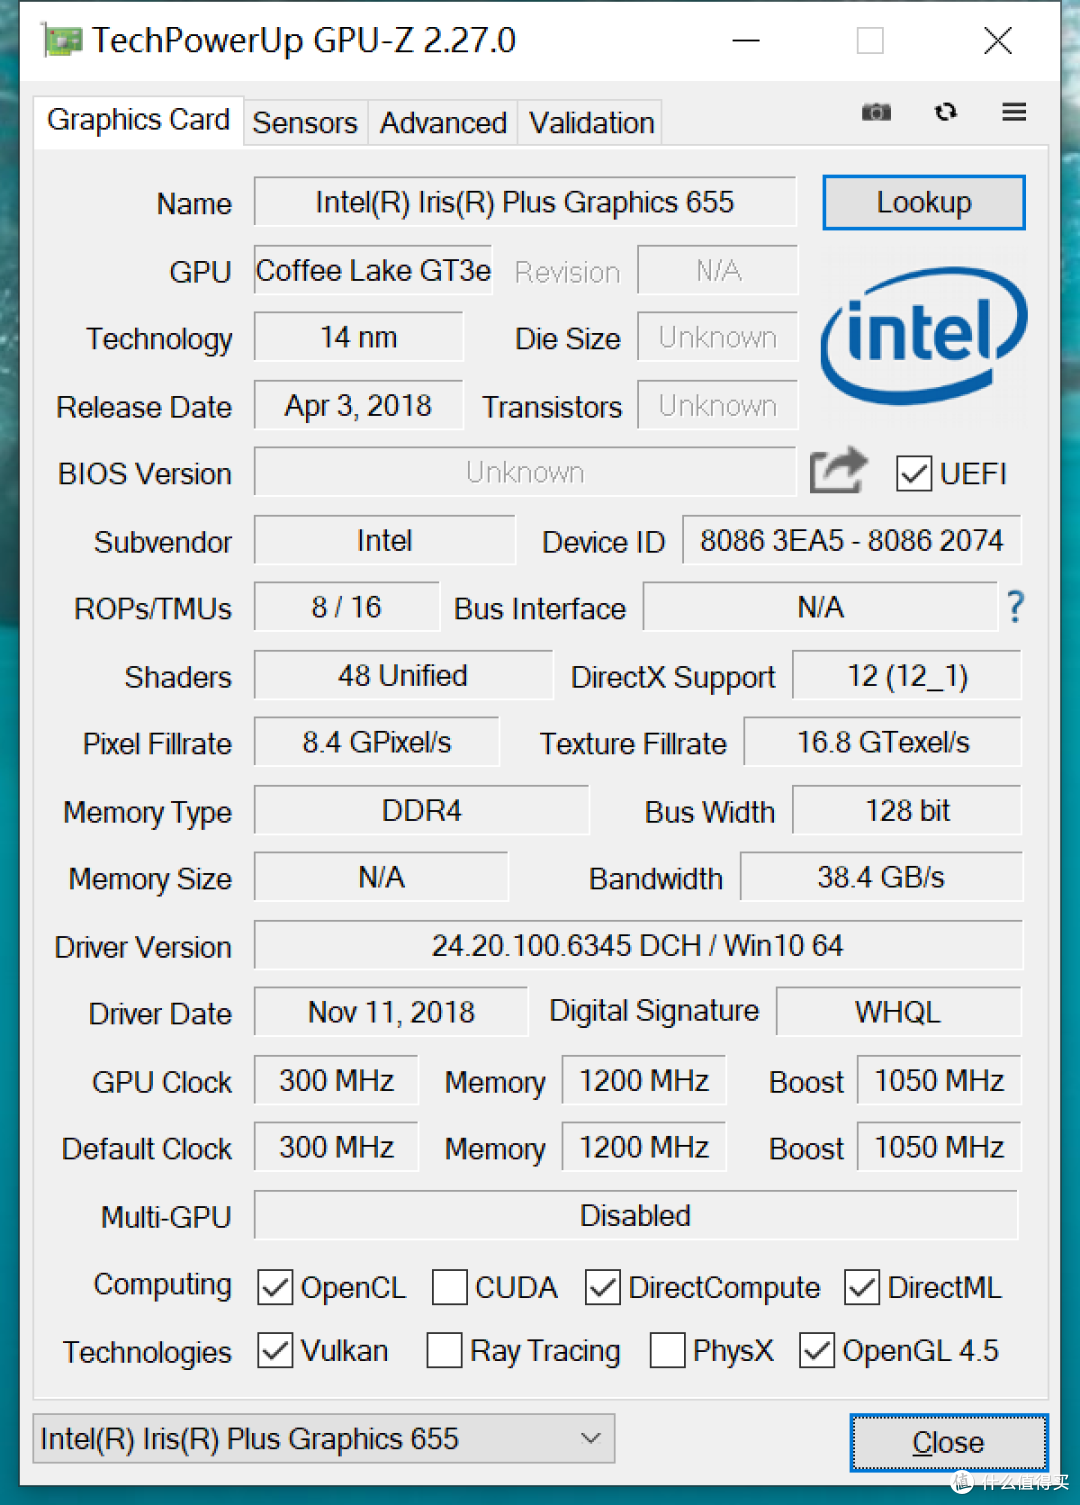Select the Graphics Card tab
Viewport: 1080px width, 1505px height.
[139, 120]
